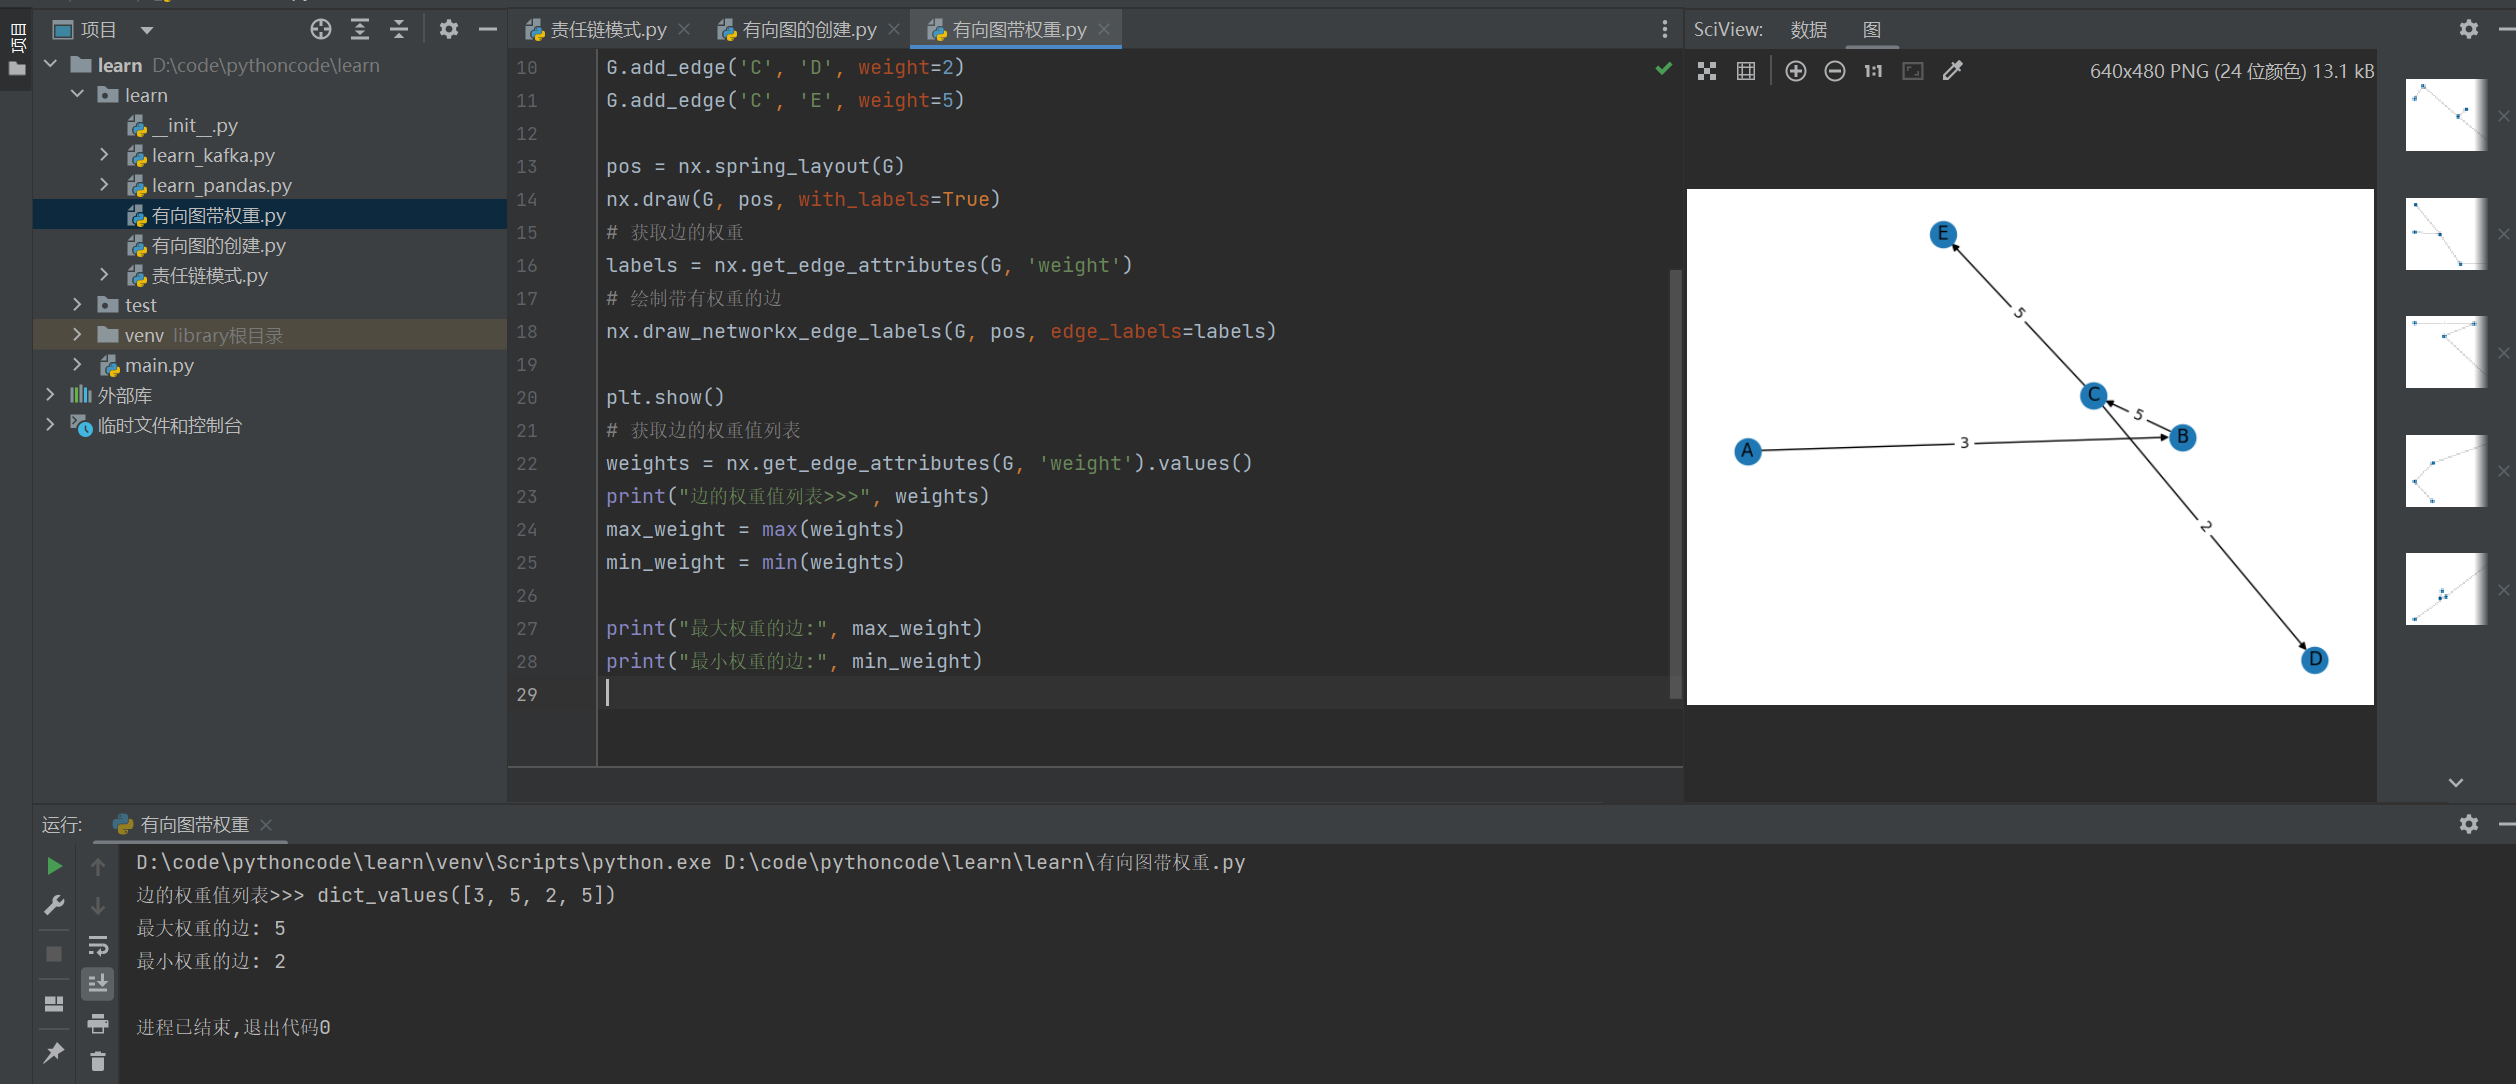Select the first plot thumbnail
The image size is (2516, 1084).
2445,115
